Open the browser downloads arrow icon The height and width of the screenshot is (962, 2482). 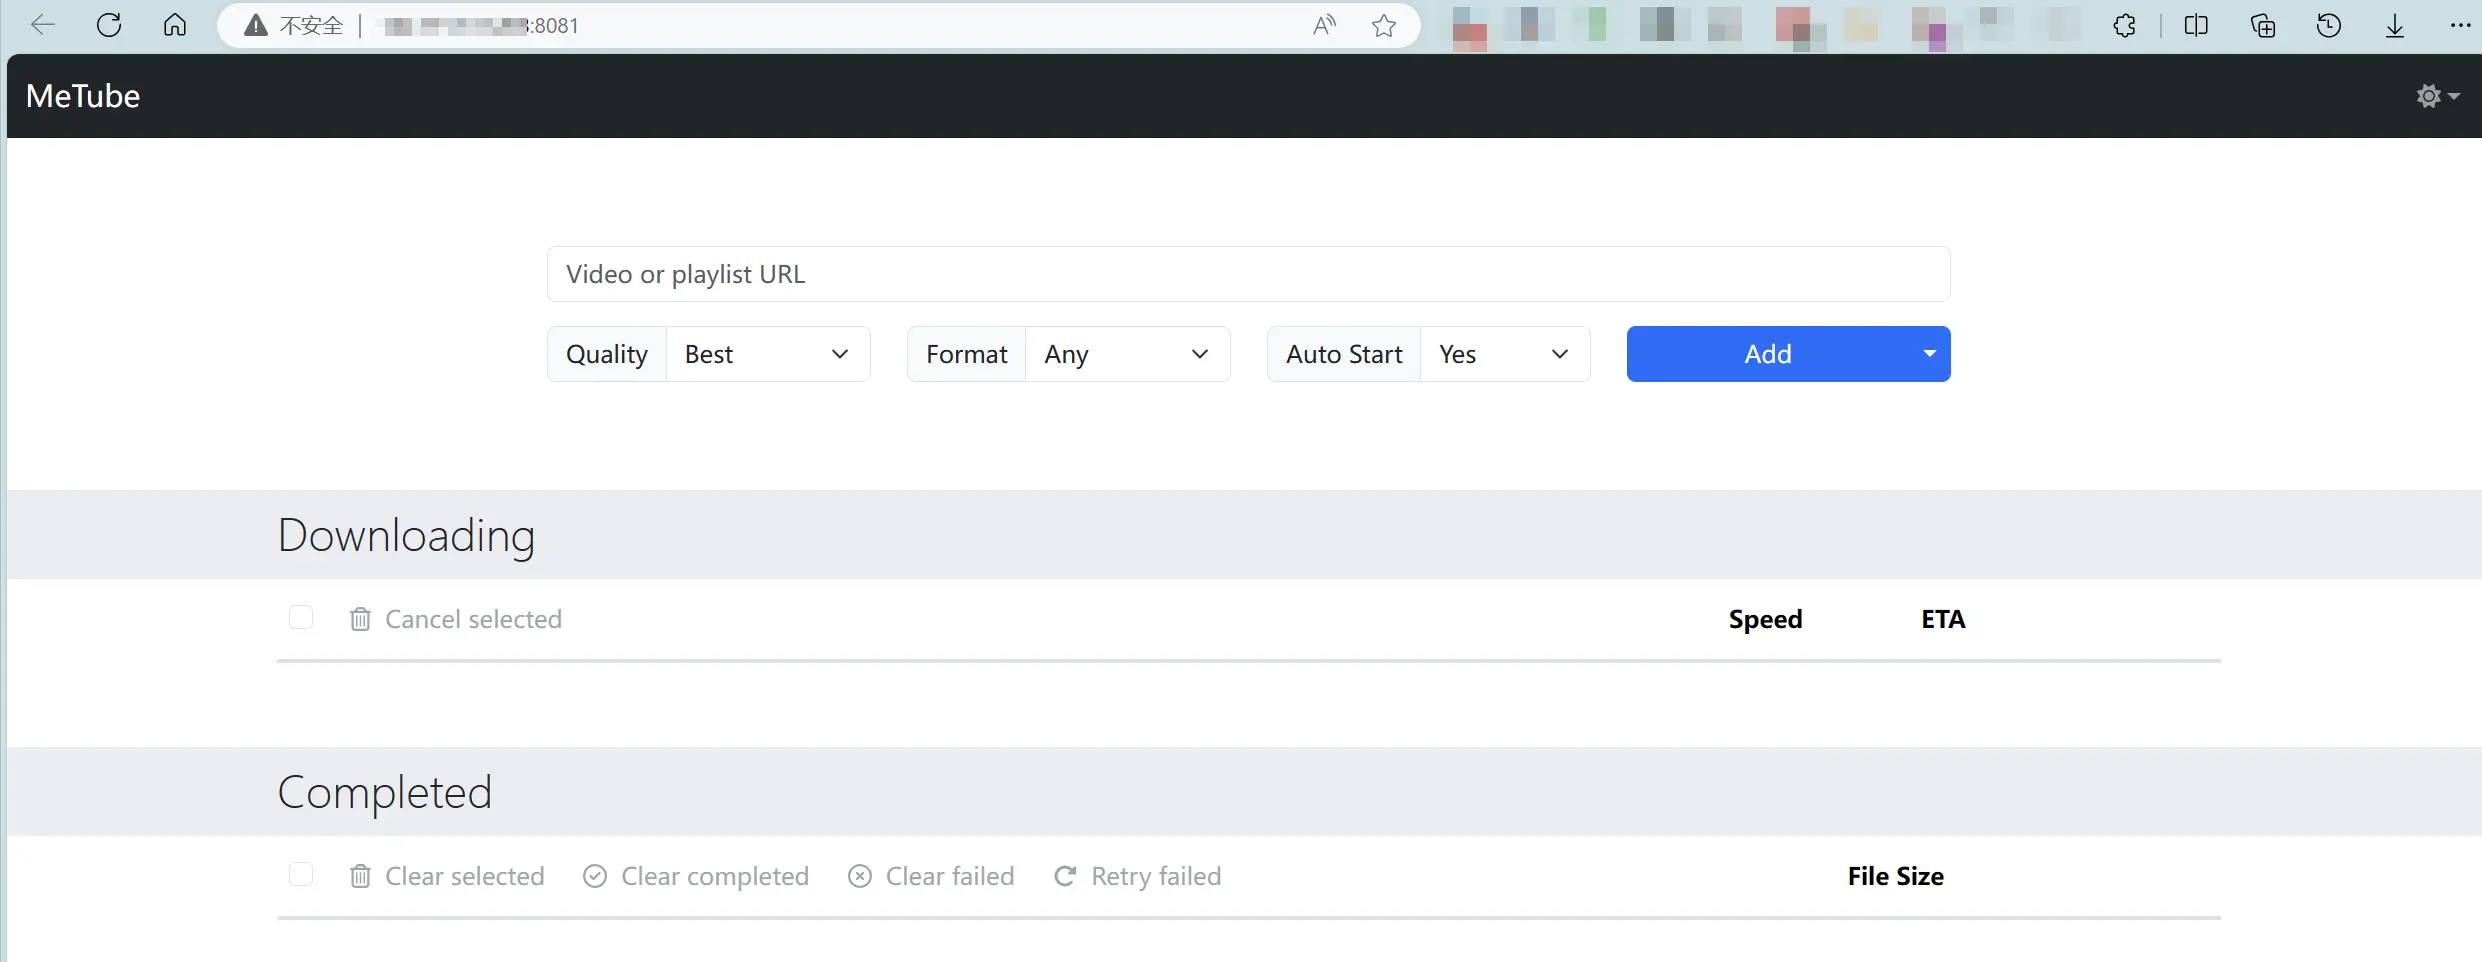(x=2395, y=25)
